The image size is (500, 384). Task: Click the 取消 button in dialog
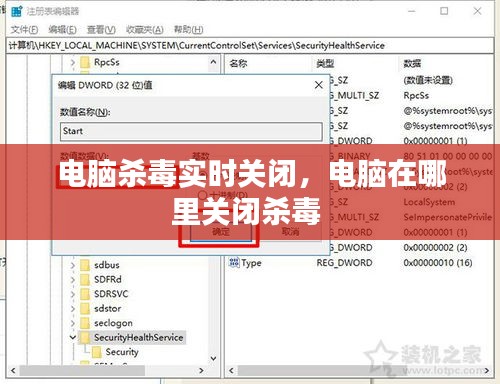(290, 231)
